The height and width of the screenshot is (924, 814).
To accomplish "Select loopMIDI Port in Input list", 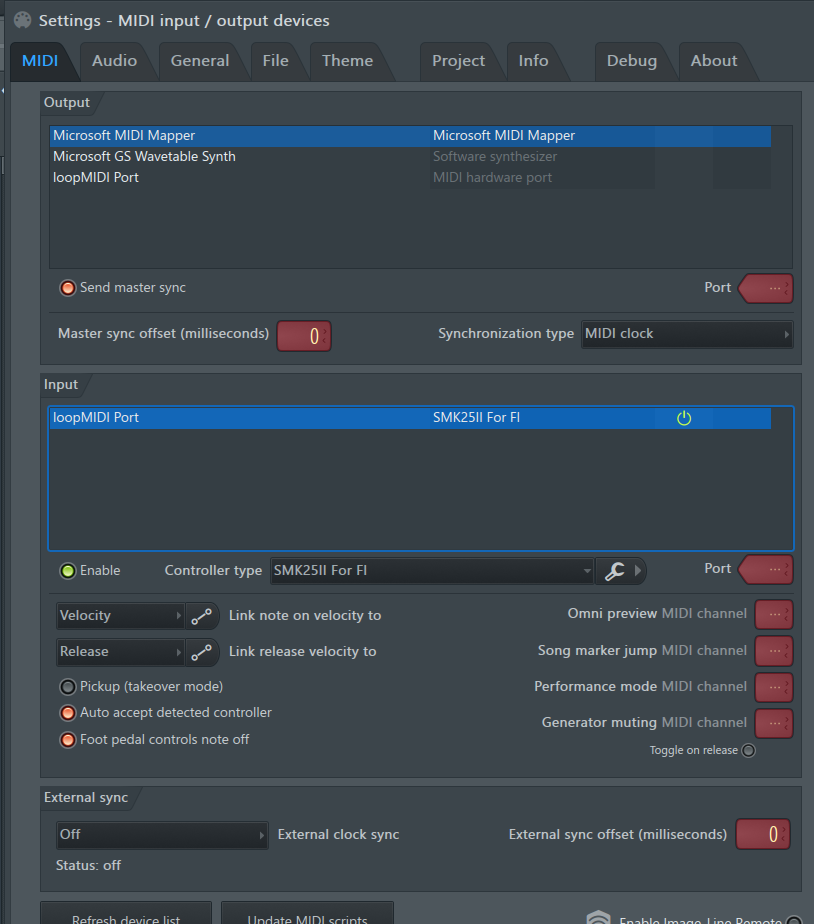I will click(410, 418).
